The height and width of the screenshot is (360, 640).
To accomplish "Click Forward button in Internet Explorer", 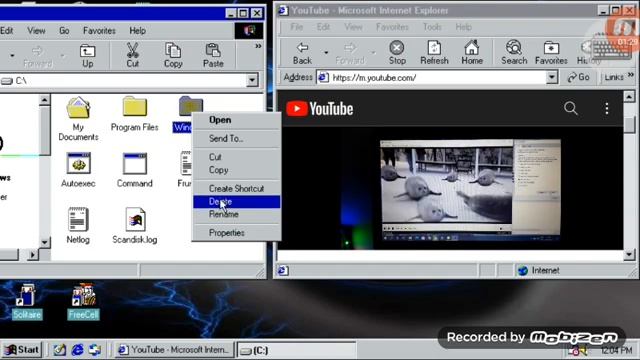I will [349, 53].
